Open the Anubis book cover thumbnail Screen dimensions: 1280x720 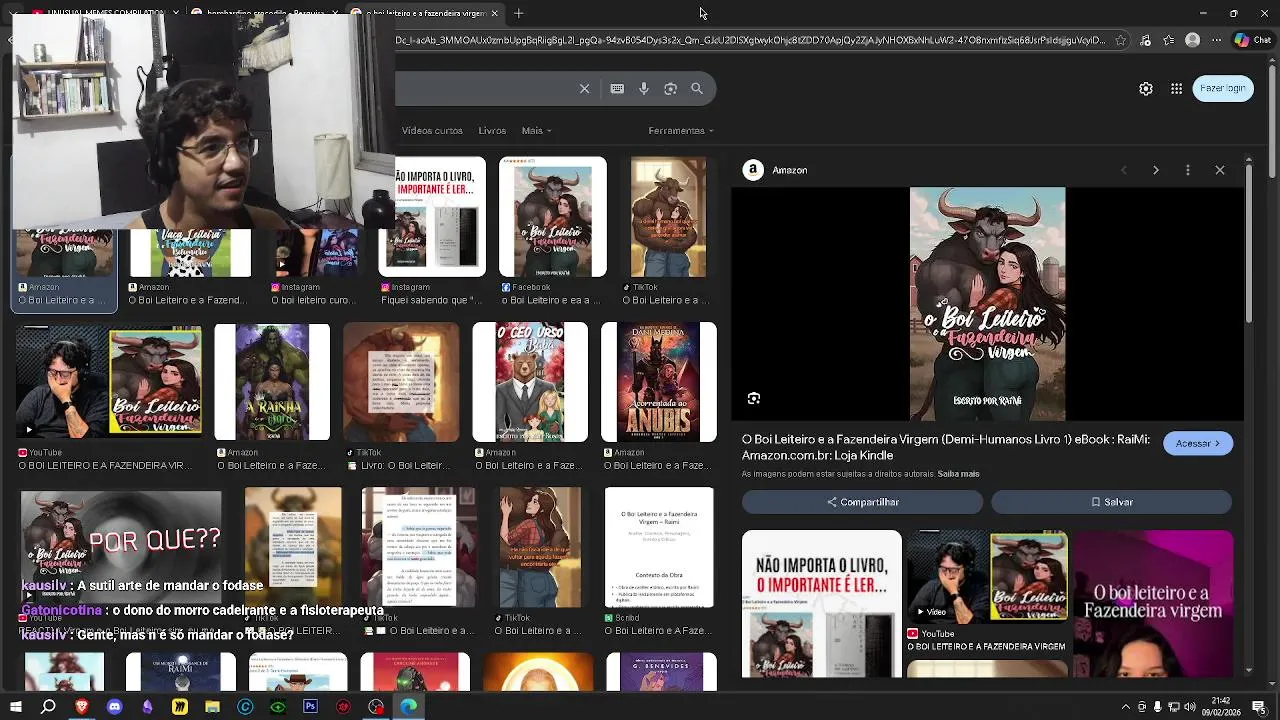point(659,381)
